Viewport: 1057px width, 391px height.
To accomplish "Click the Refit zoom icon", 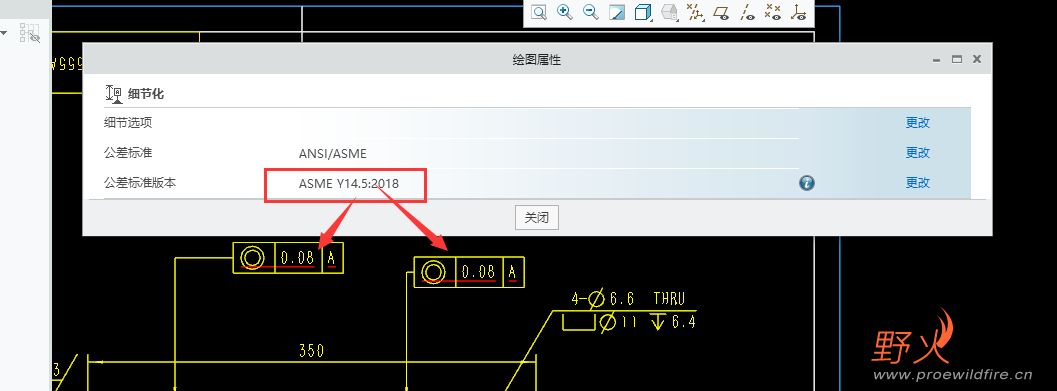I will [538, 12].
